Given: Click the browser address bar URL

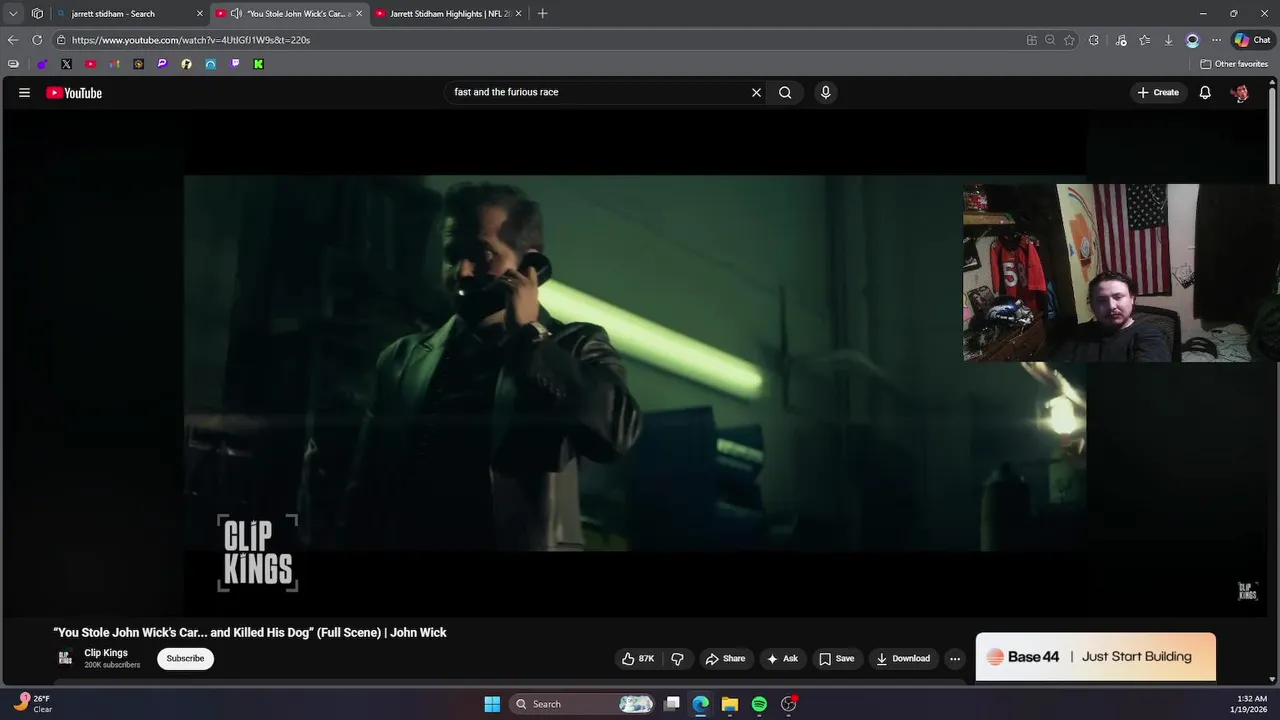Looking at the screenshot, I should point(190,40).
